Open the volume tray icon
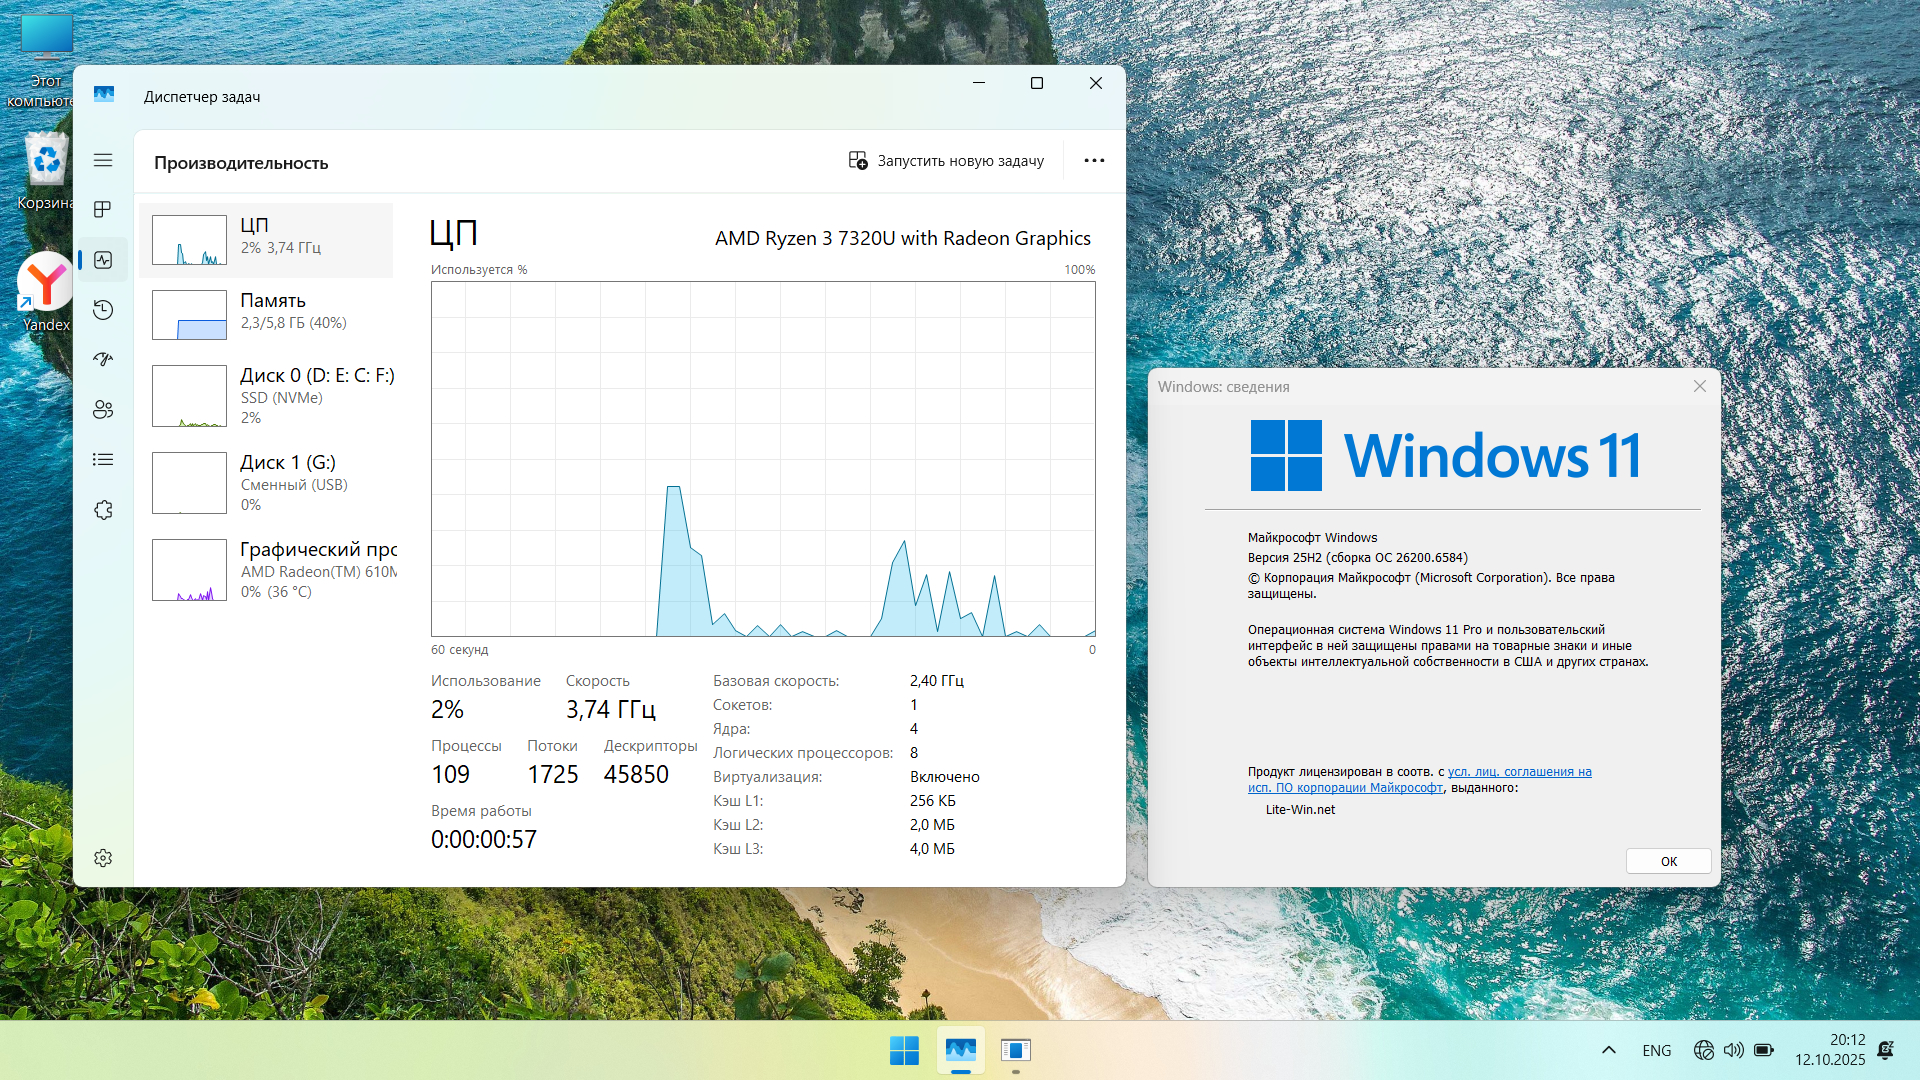1920x1080 pixels. (x=1733, y=1050)
